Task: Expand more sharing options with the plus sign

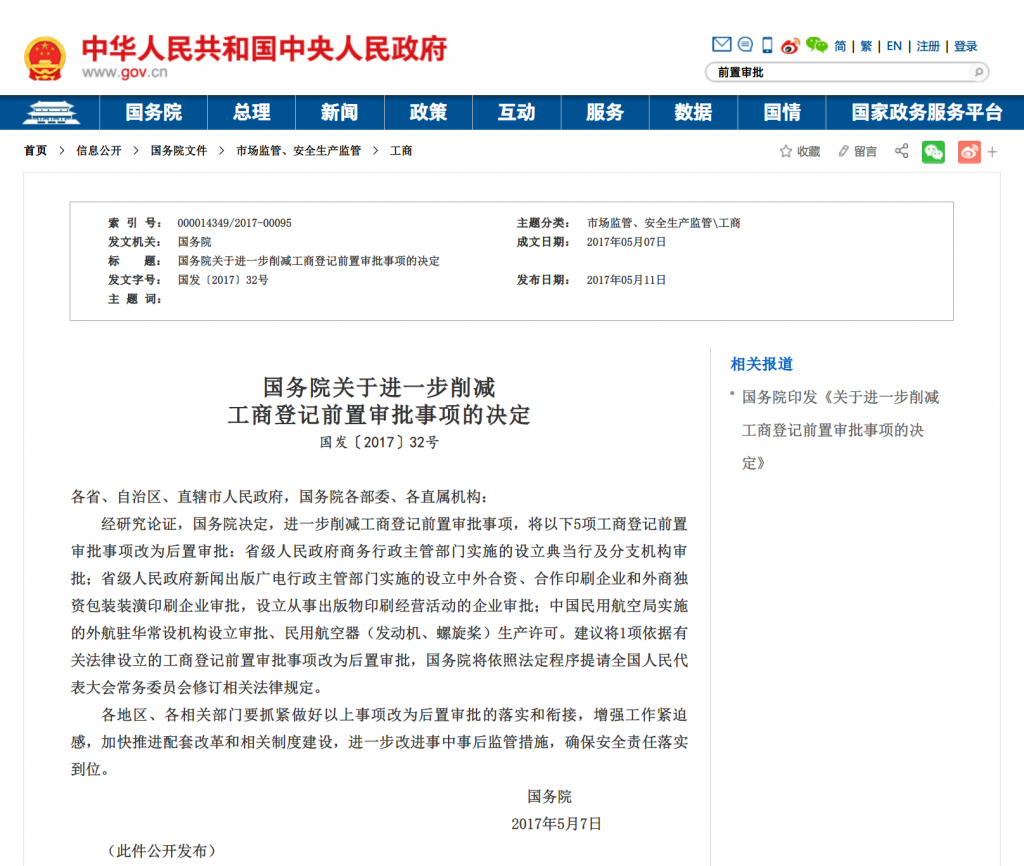Action: click(991, 150)
